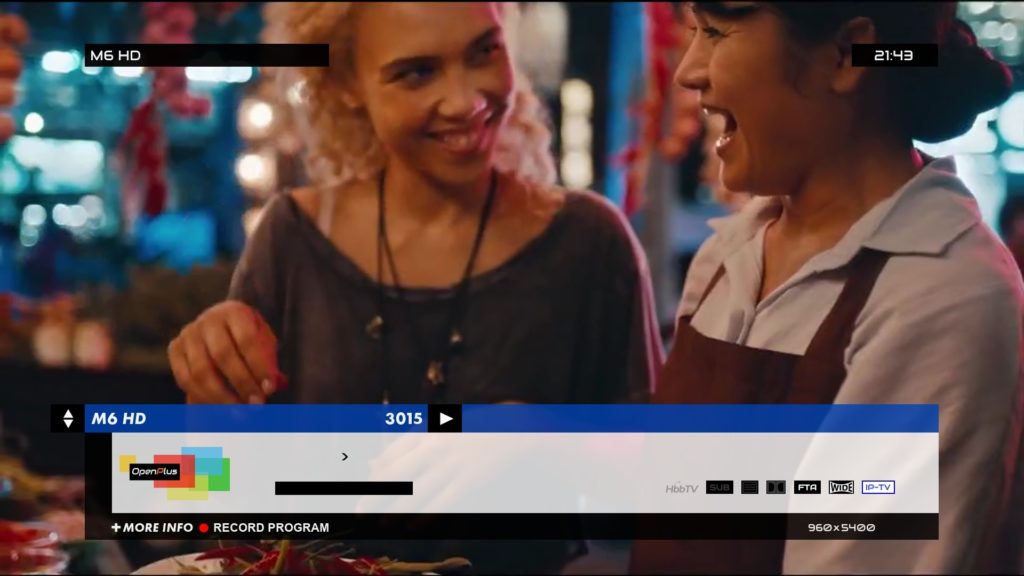Toggle WIDE aspect ratio mode
The height and width of the screenshot is (576, 1024).
coord(841,487)
